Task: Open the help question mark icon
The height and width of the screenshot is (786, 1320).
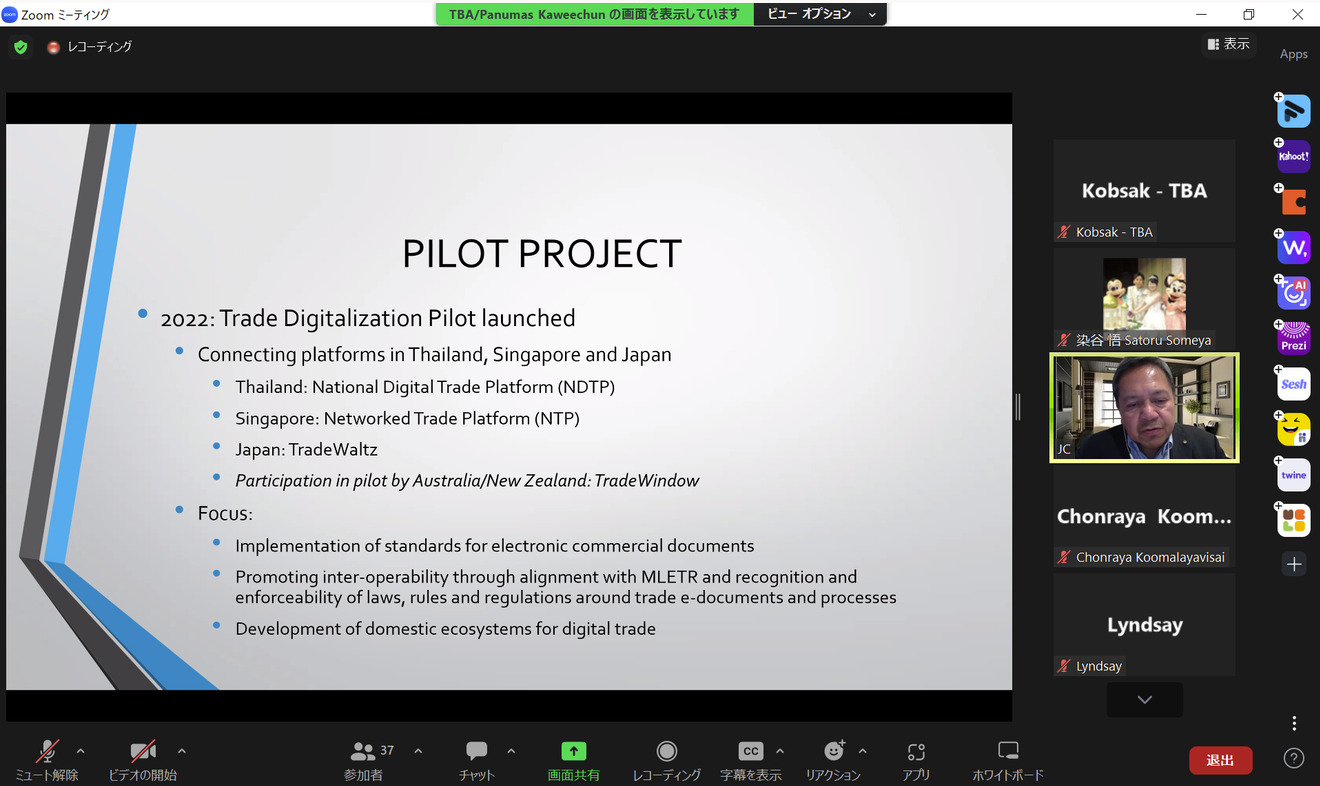Action: (x=1294, y=759)
